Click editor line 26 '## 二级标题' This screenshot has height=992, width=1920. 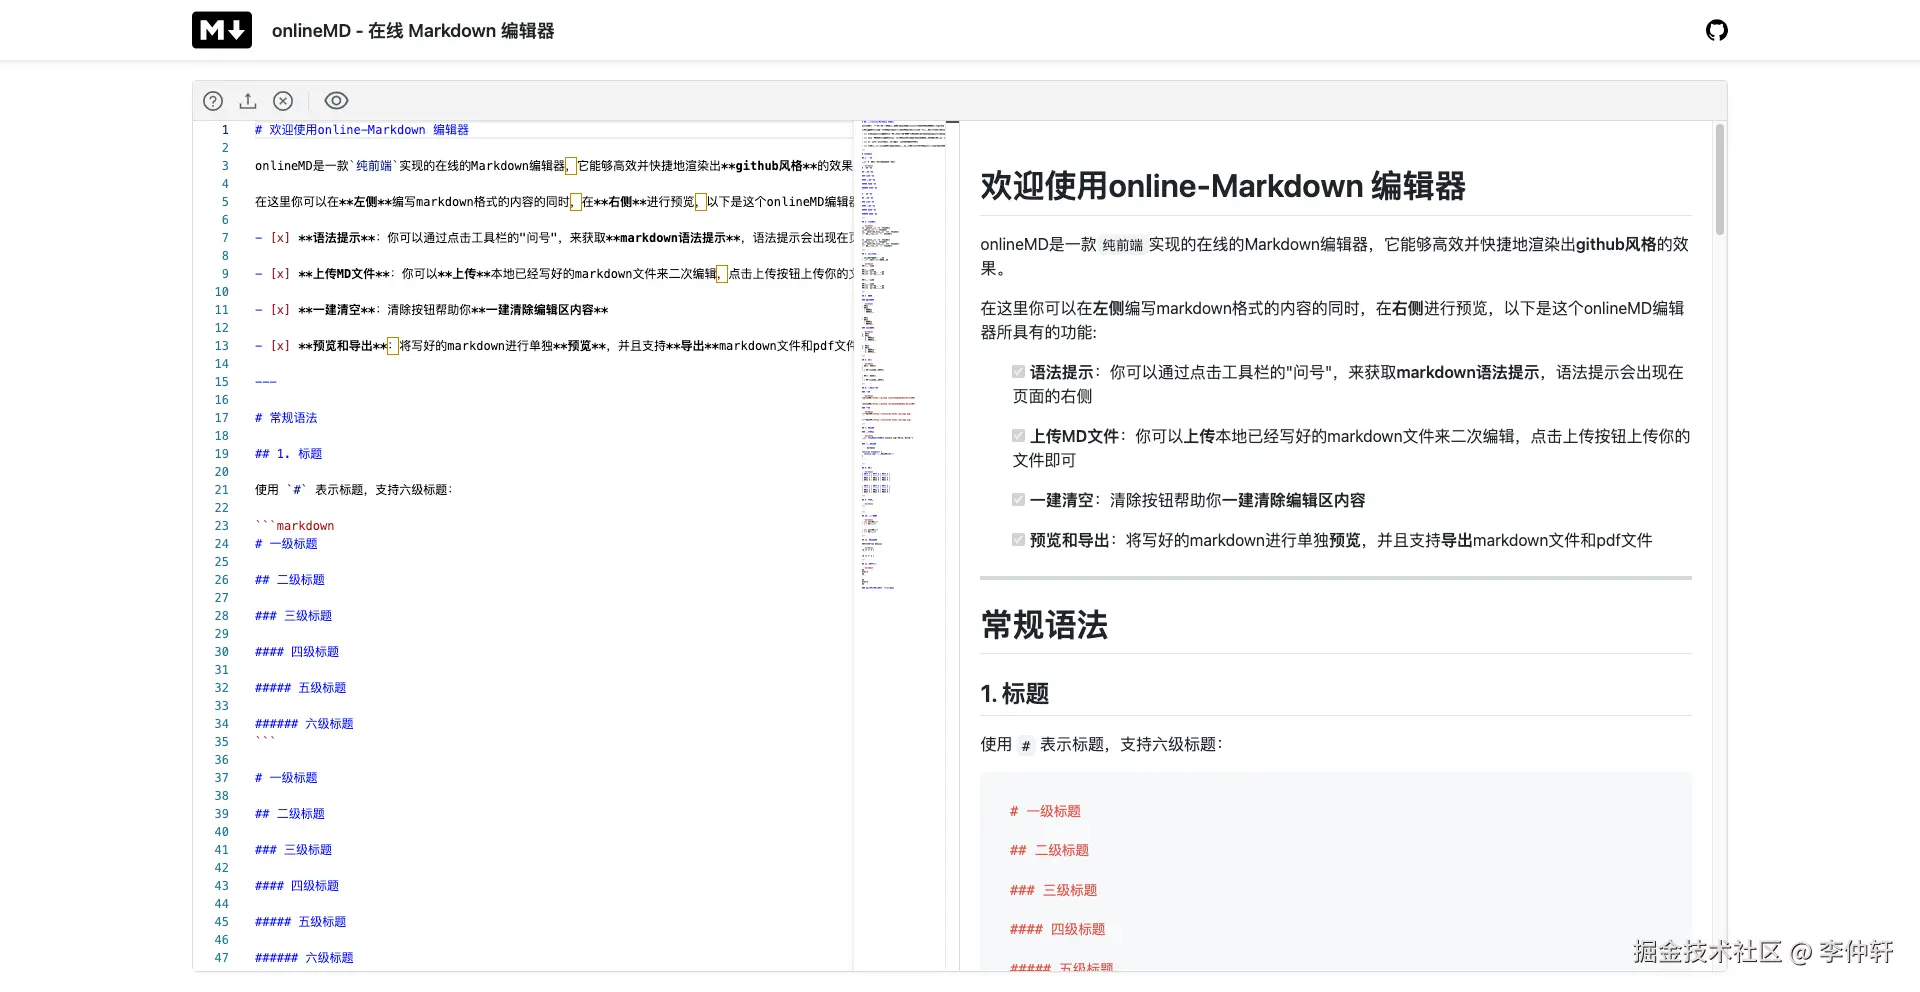pos(290,580)
